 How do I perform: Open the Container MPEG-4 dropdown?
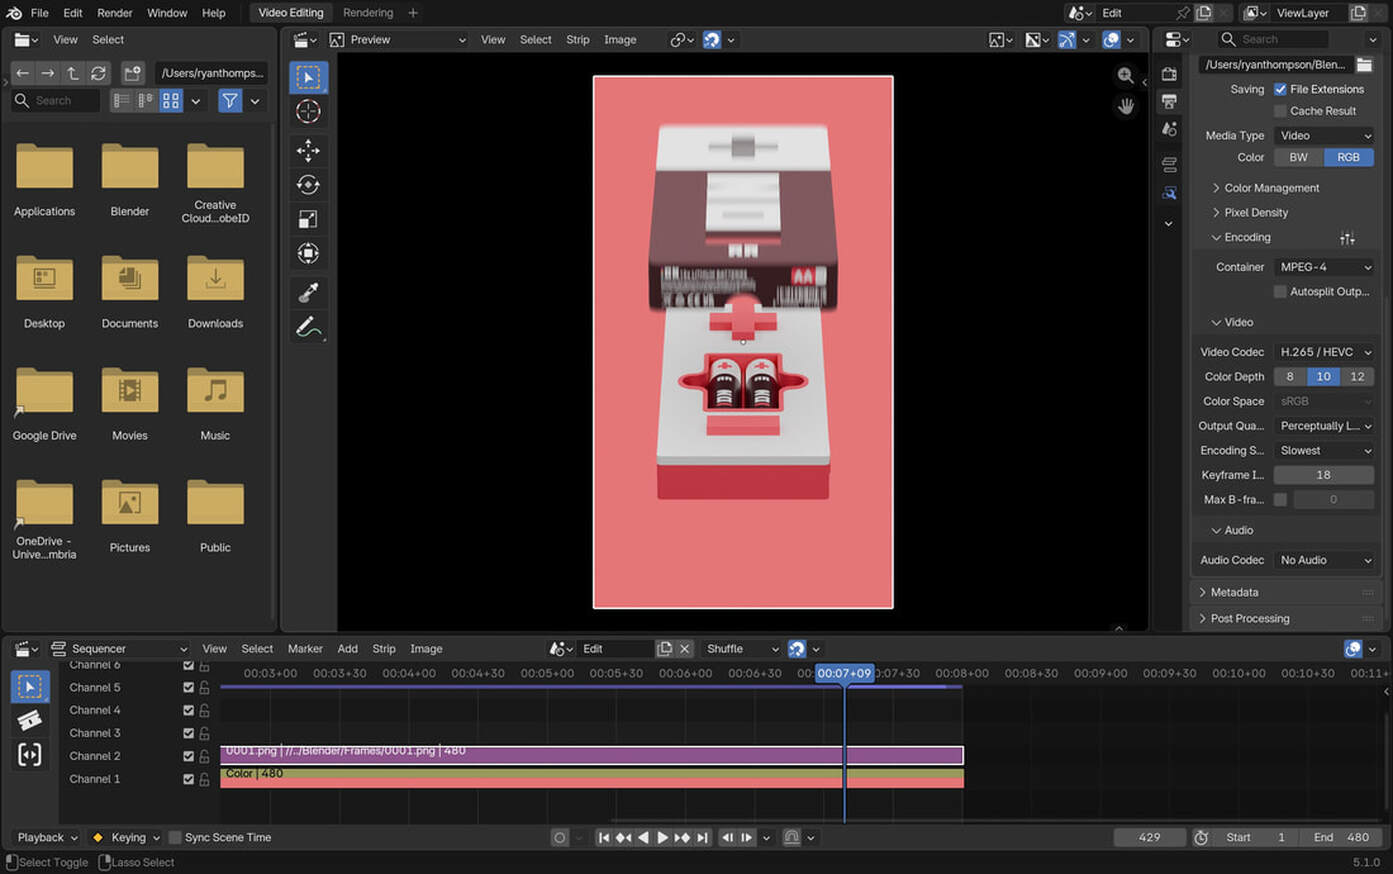click(1325, 267)
